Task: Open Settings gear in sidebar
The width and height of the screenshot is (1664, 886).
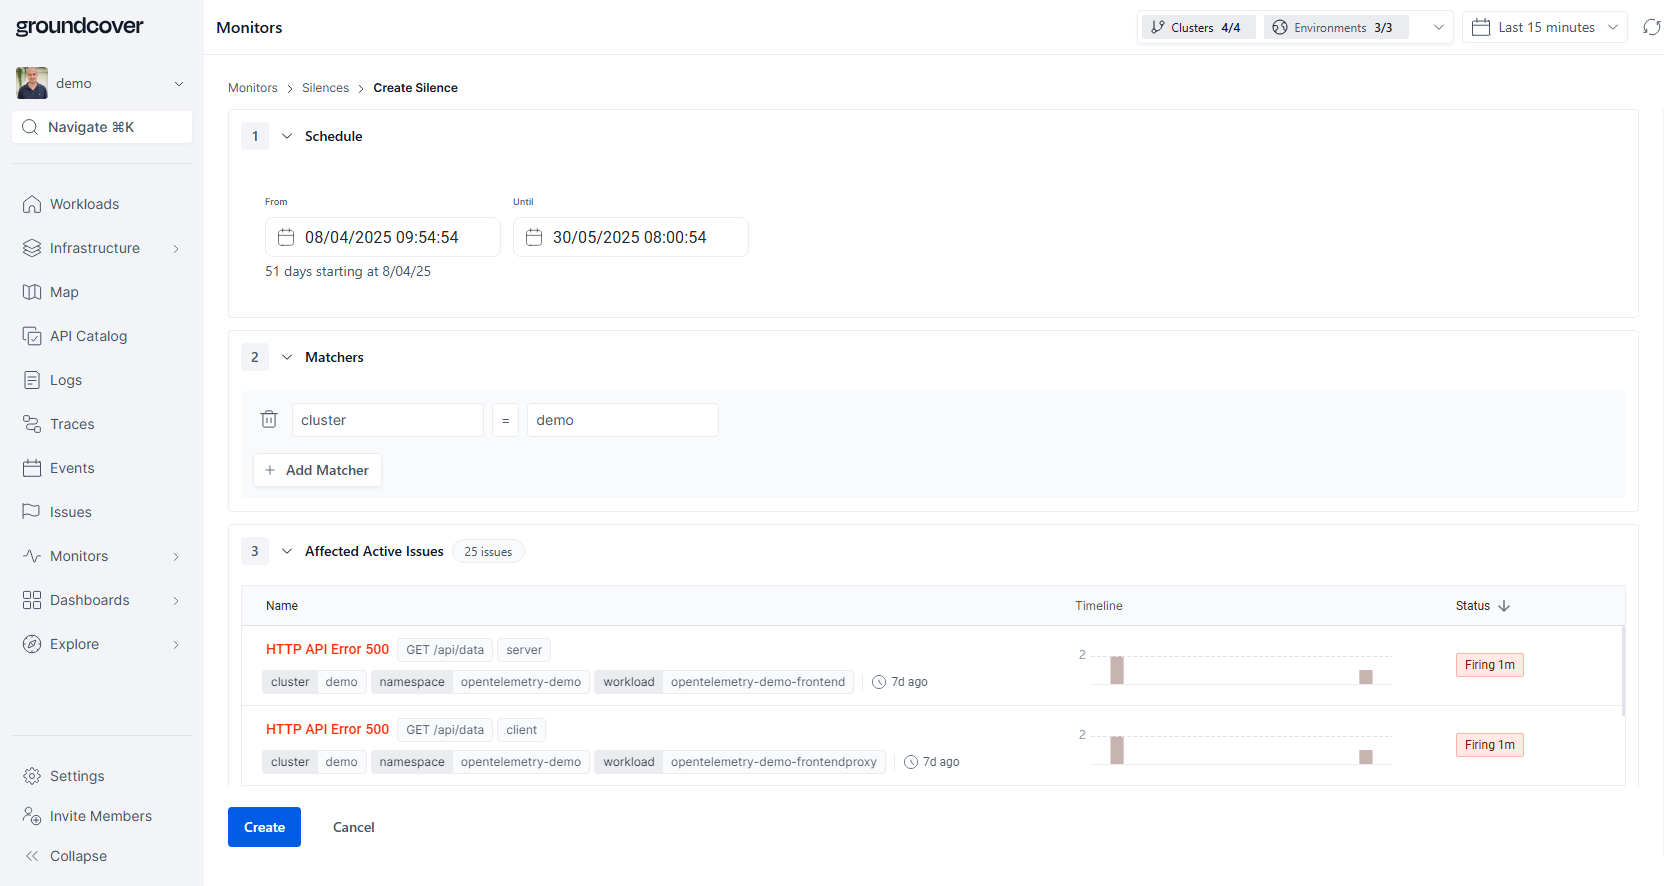Action: (x=32, y=776)
